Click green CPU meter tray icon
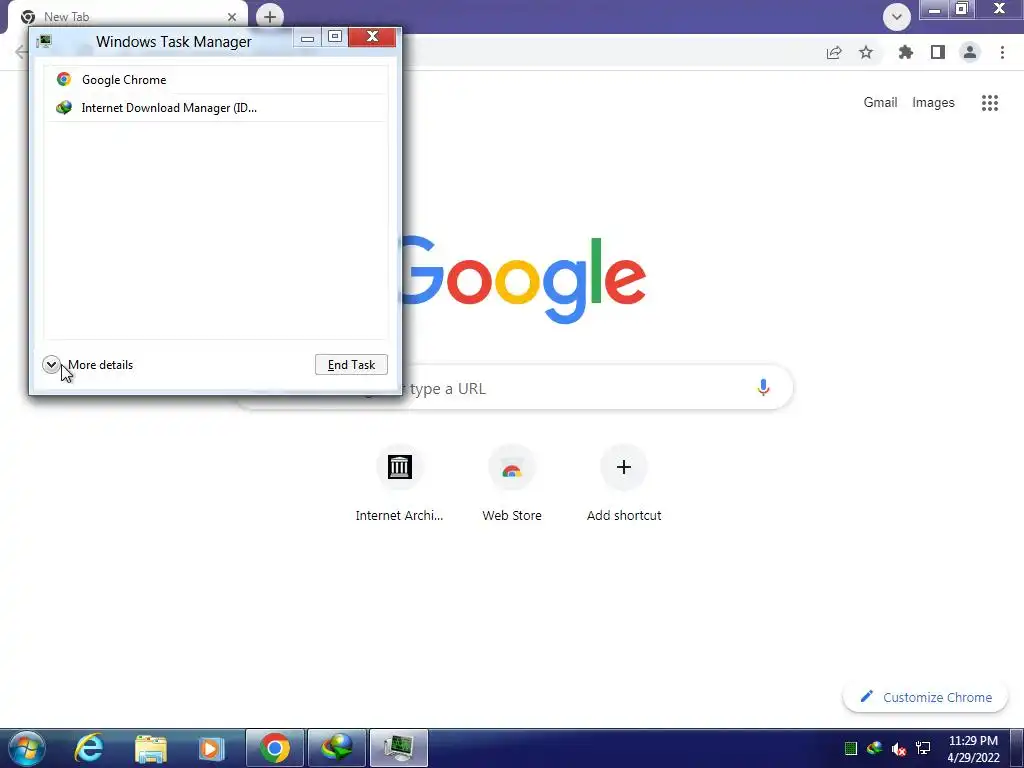 point(850,748)
